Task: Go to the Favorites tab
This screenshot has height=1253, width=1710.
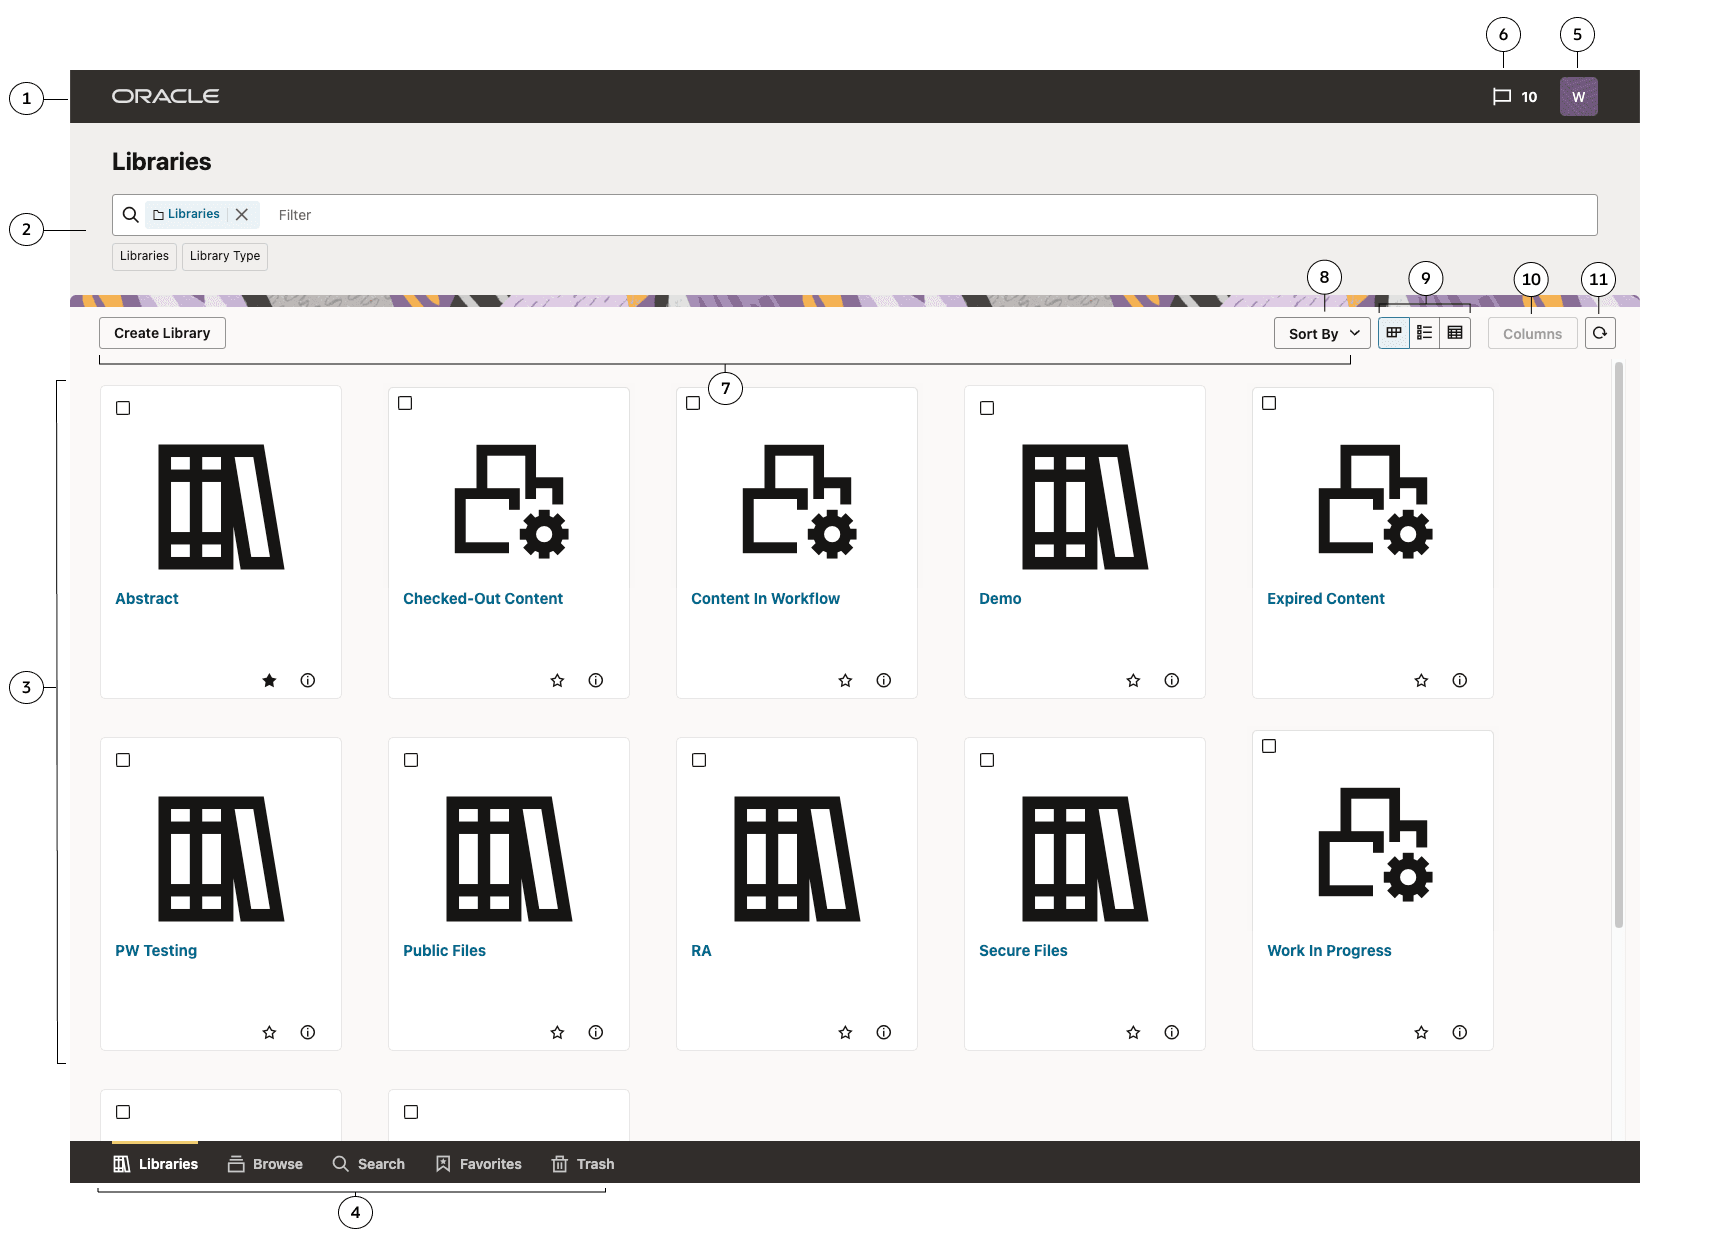Action: pos(479,1164)
